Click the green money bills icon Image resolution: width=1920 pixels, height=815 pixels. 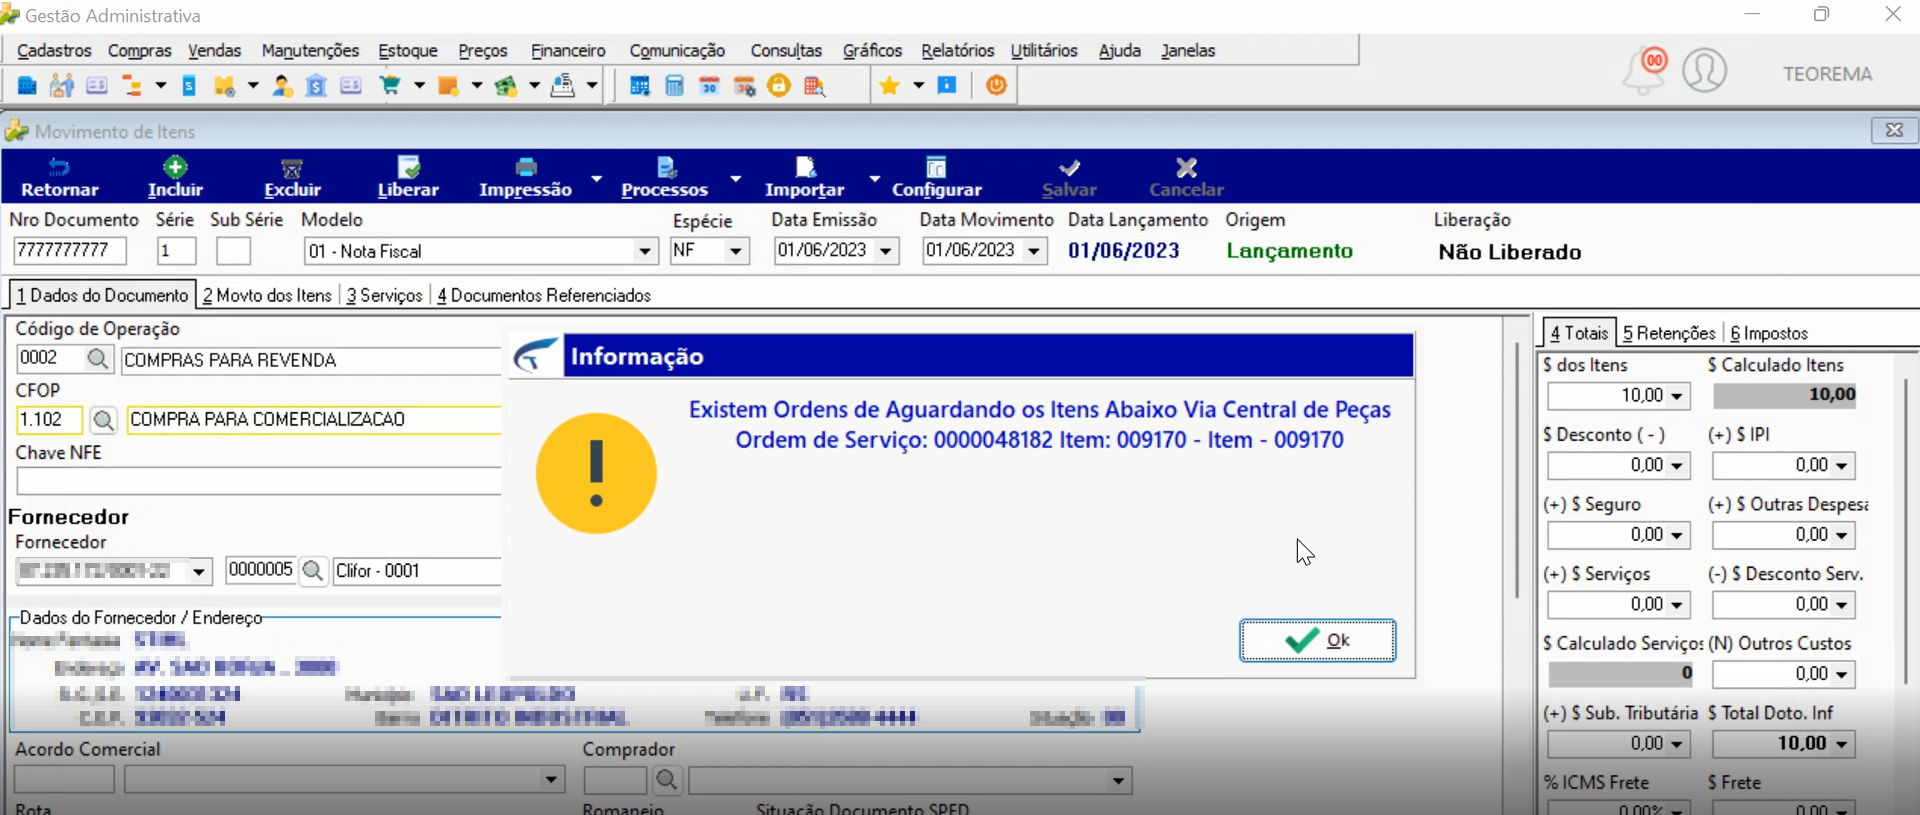pyautogui.click(x=506, y=86)
